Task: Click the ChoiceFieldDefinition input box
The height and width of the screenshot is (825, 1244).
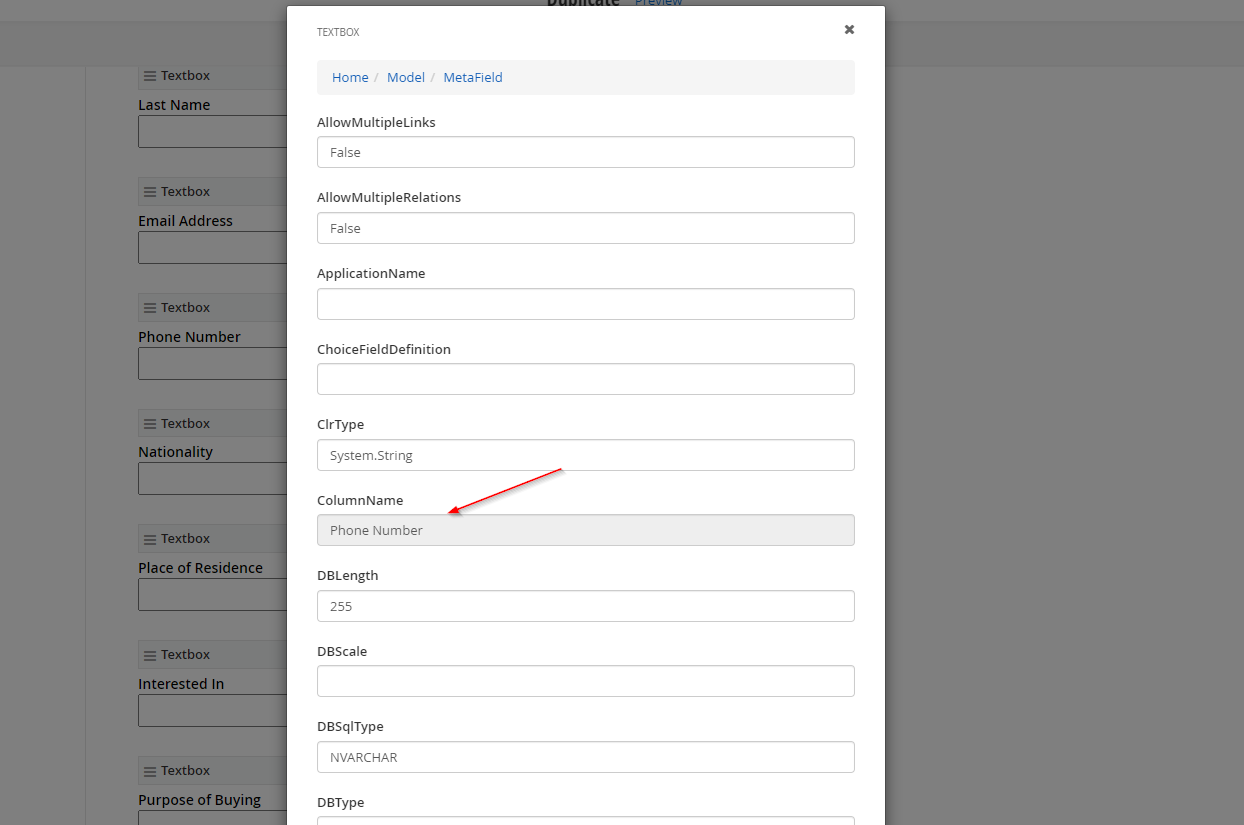Action: pos(585,379)
